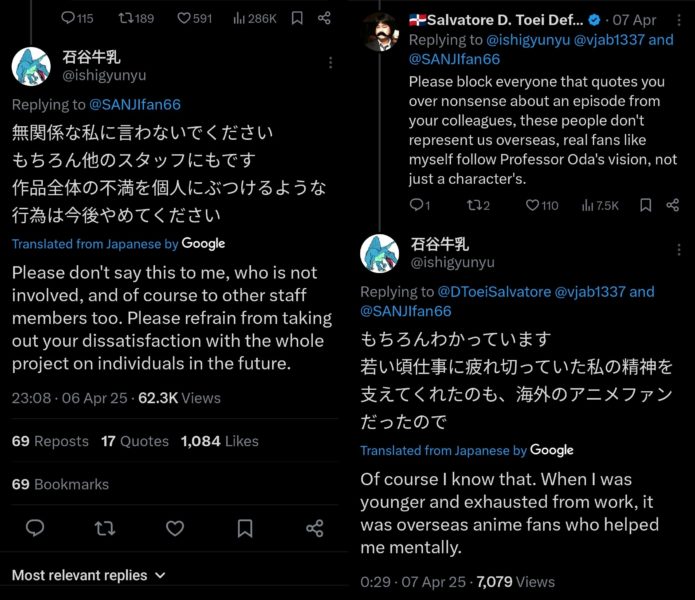This screenshot has width=695, height=600.
Task: Toggle bookmark on Salvatore D. Toei reply
Action: point(645,205)
